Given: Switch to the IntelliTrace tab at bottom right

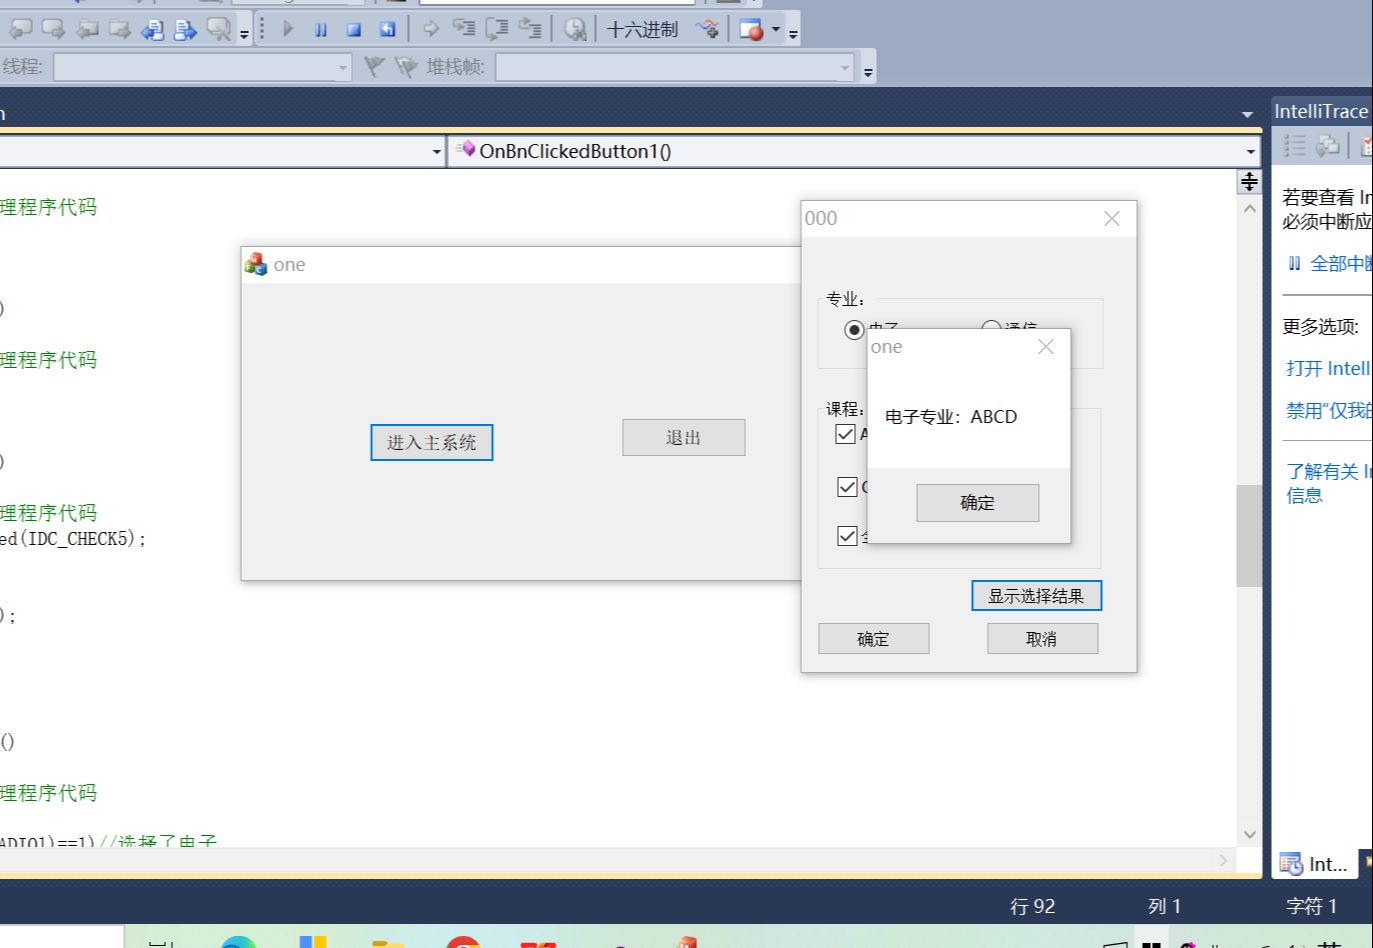Looking at the screenshot, I should pos(1314,864).
